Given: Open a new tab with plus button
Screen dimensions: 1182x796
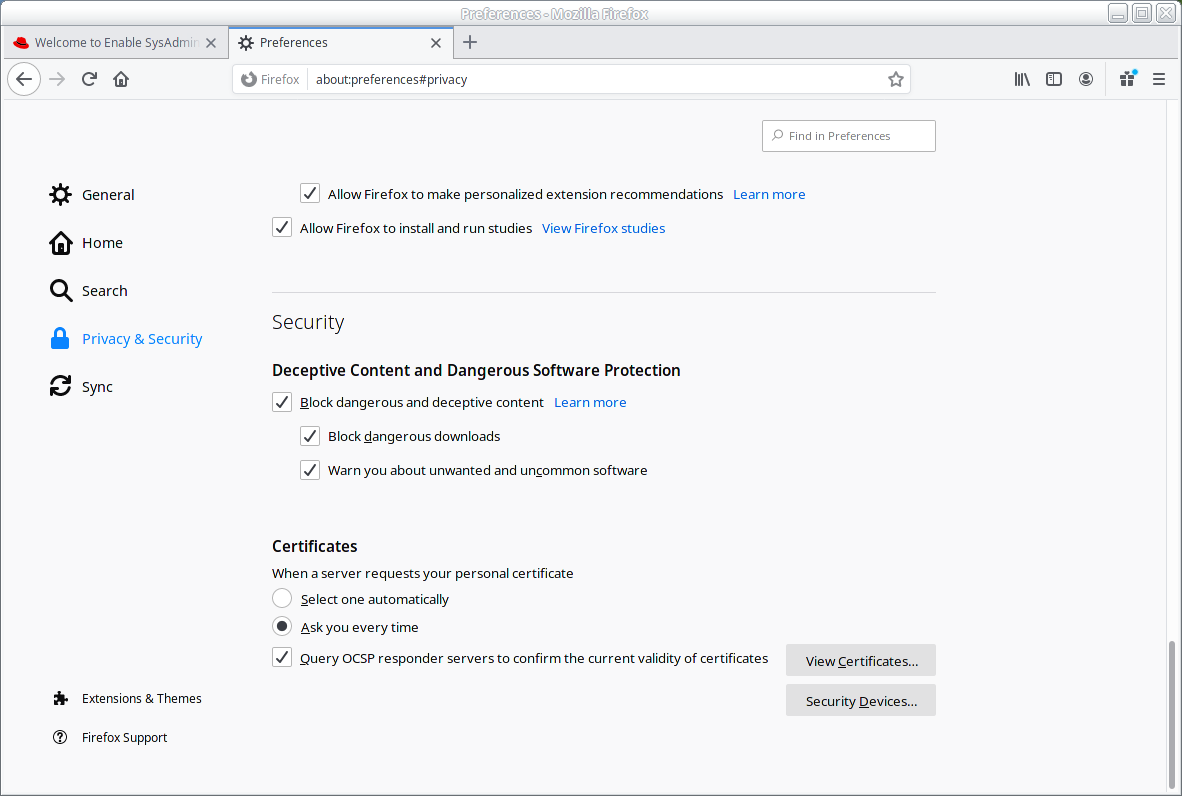Looking at the screenshot, I should 470,42.
